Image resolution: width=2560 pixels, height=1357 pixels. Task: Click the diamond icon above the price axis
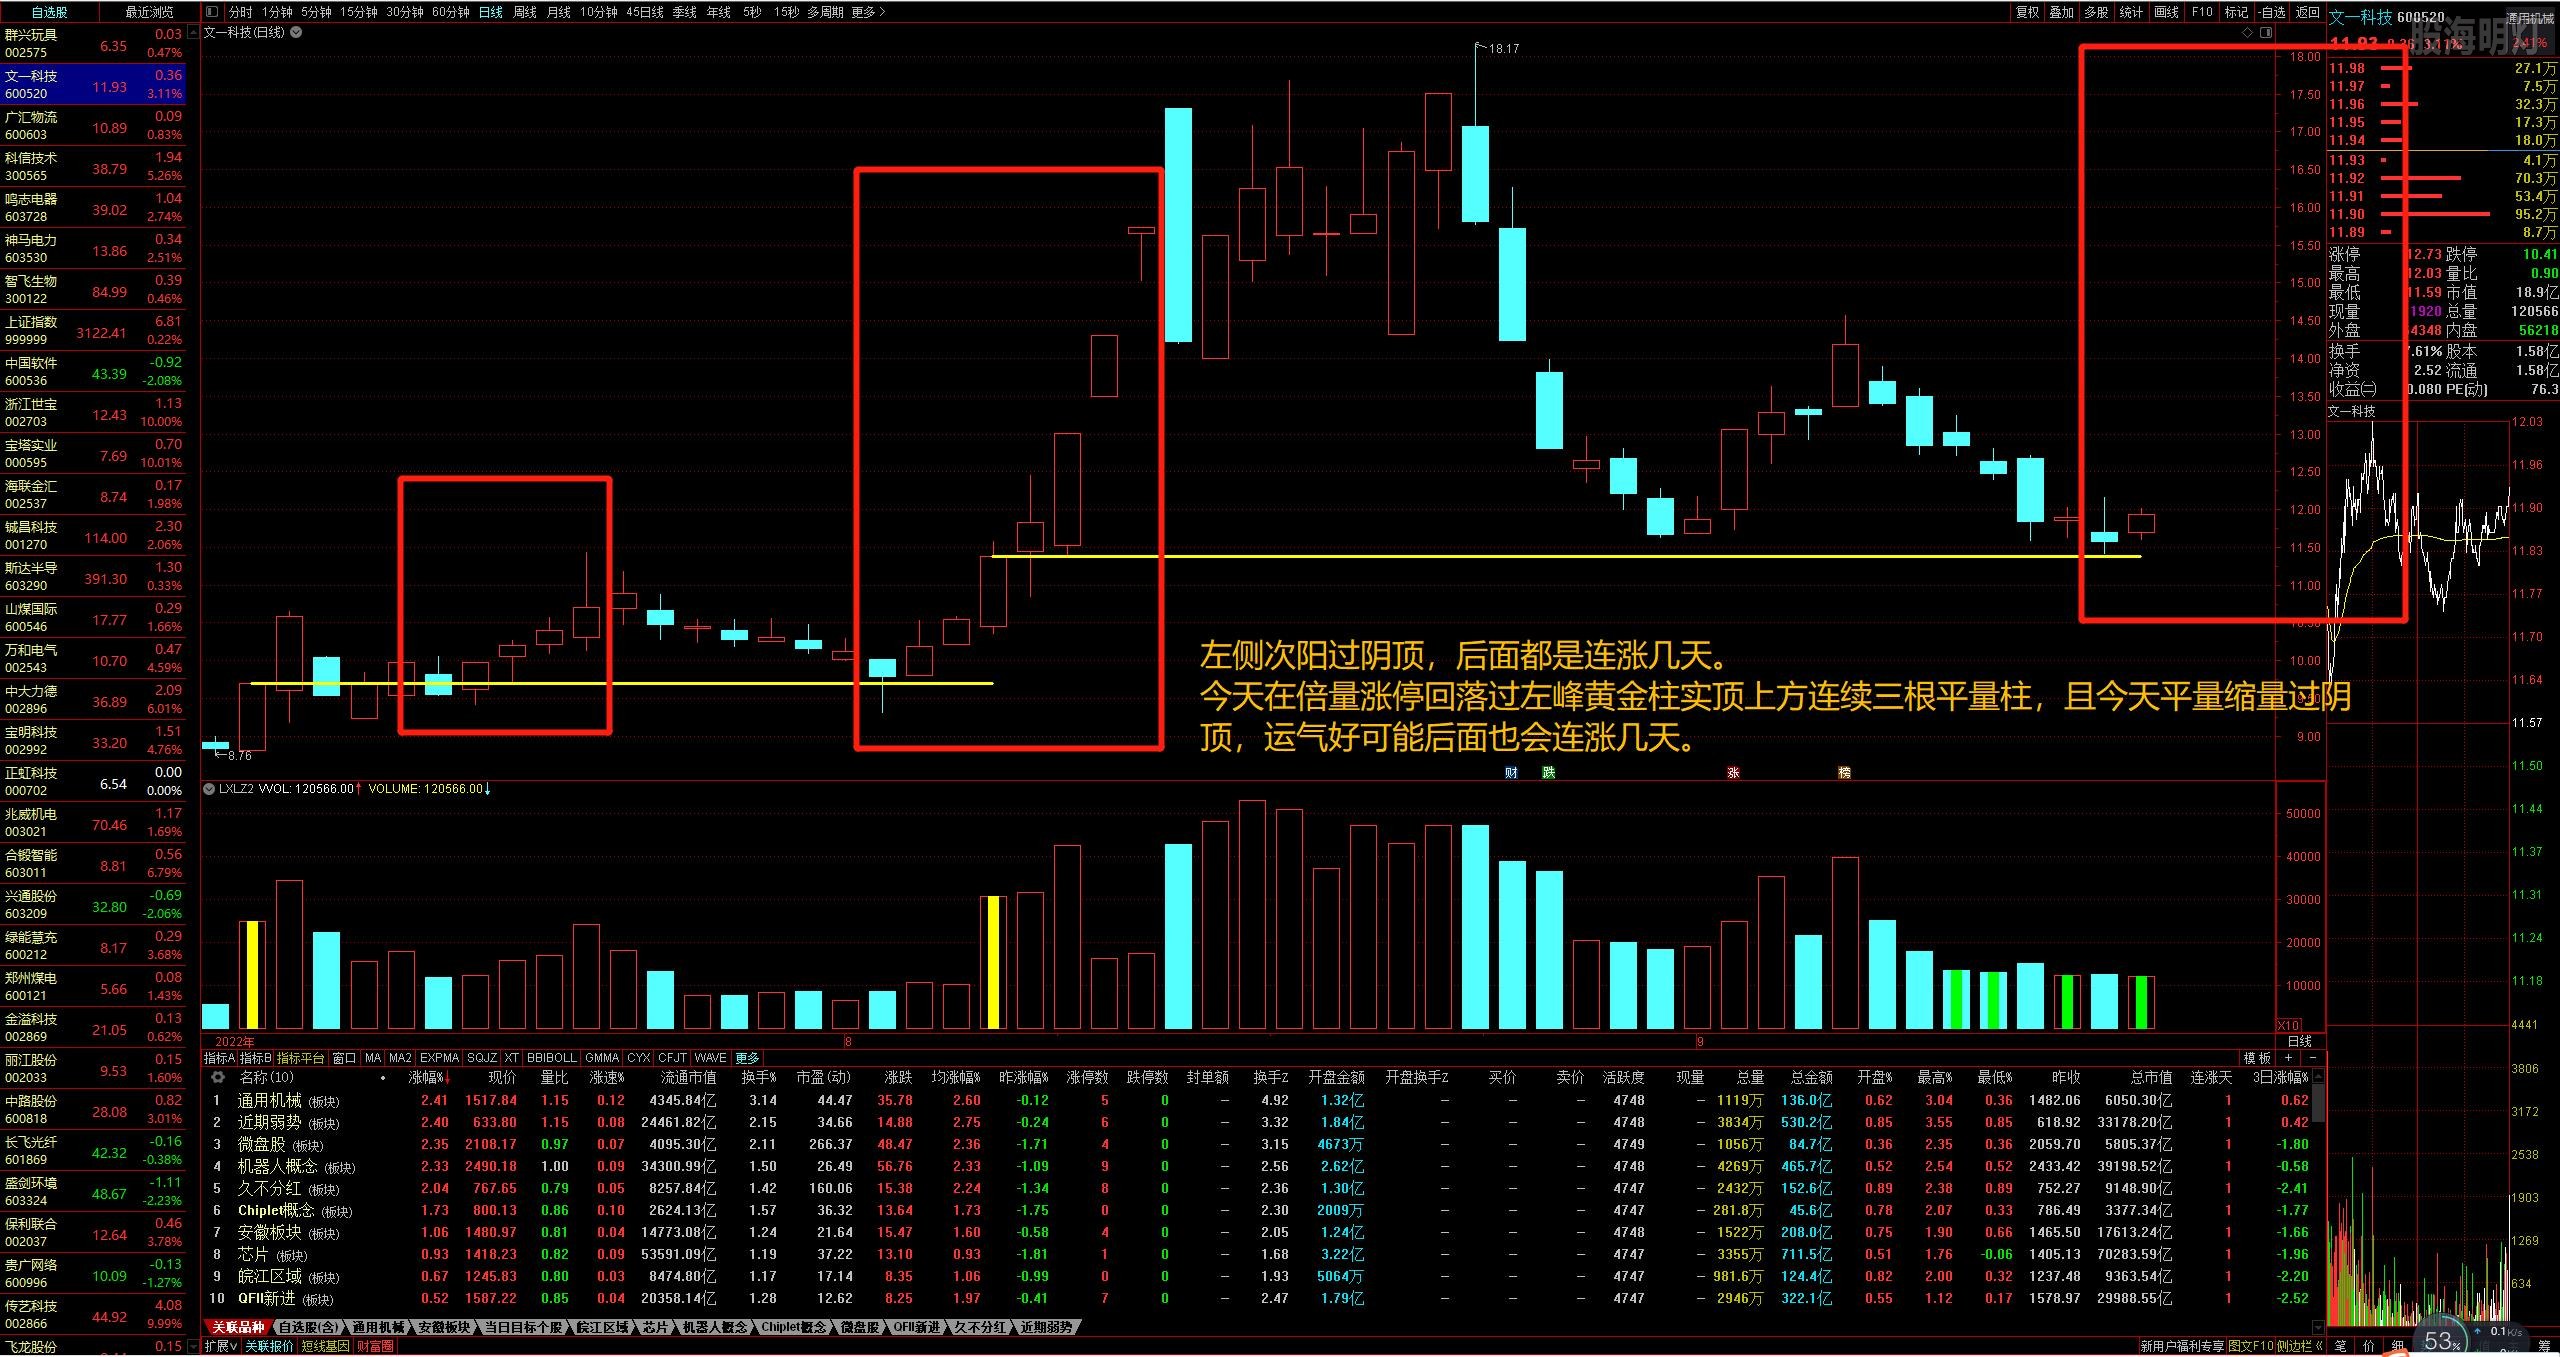tap(2248, 32)
